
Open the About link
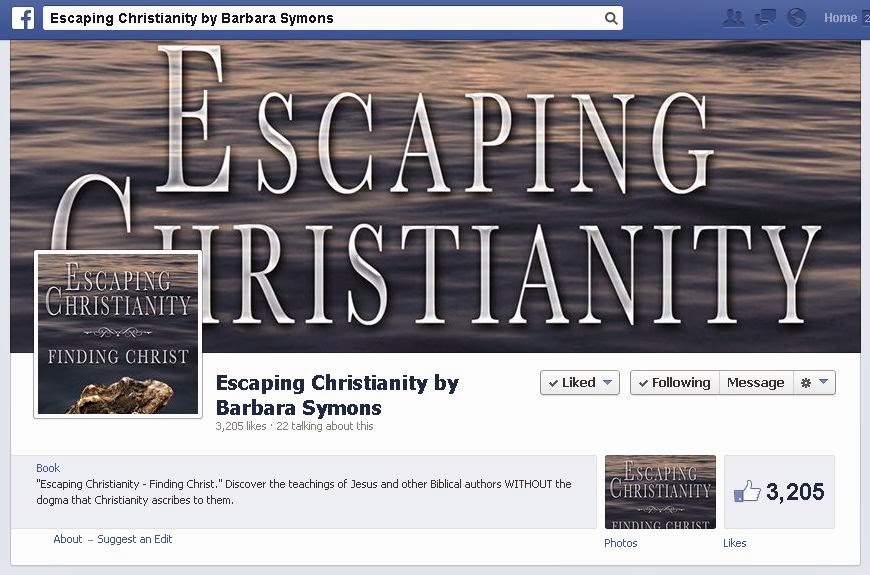pos(68,539)
